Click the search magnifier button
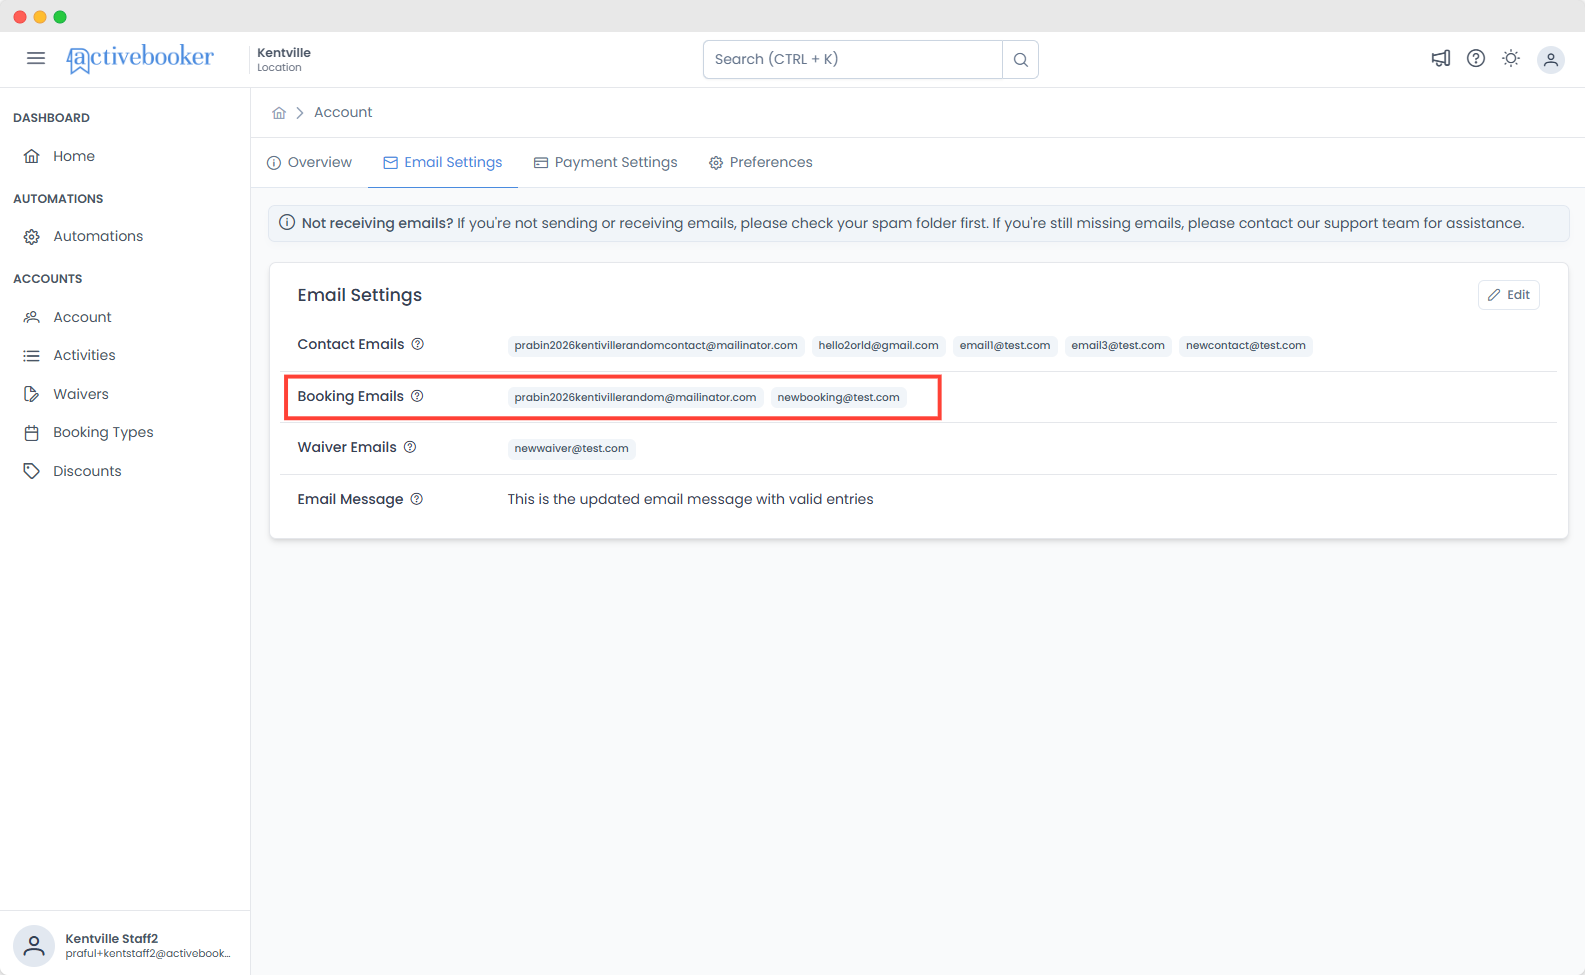 [x=1021, y=60]
